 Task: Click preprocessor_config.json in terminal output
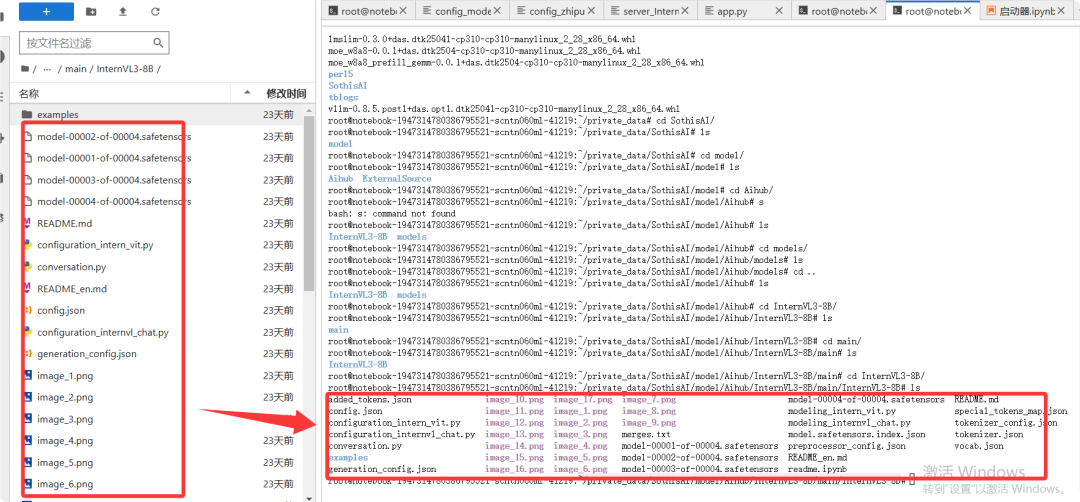847,446
